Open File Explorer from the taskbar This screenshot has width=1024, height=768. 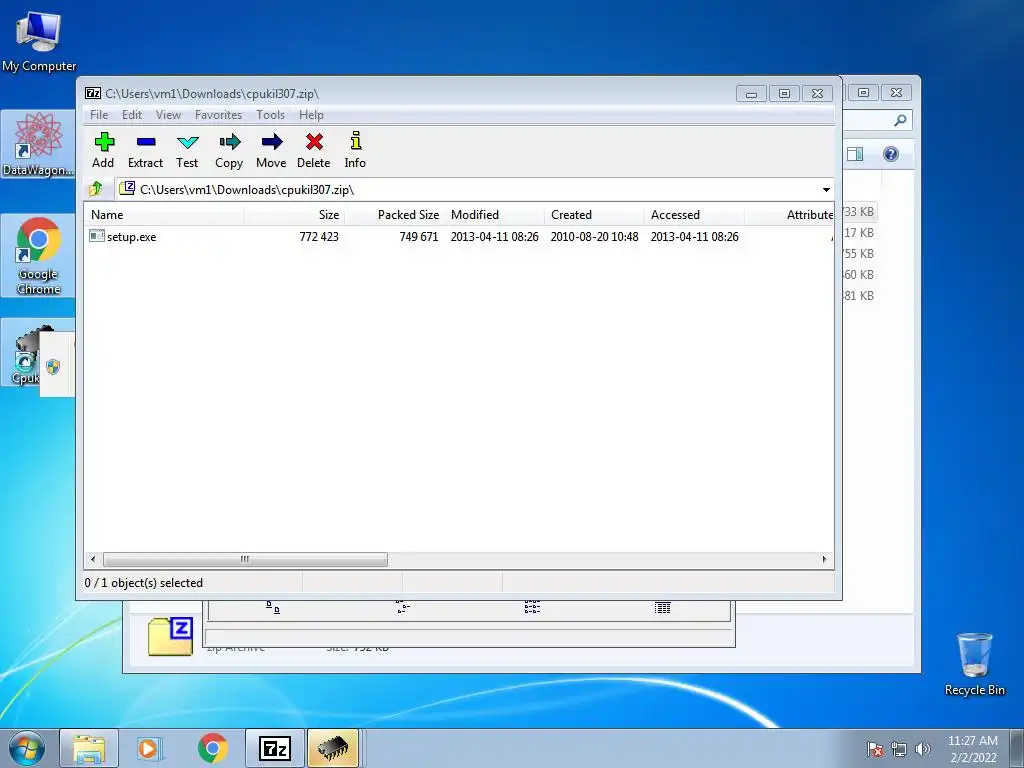click(89, 748)
